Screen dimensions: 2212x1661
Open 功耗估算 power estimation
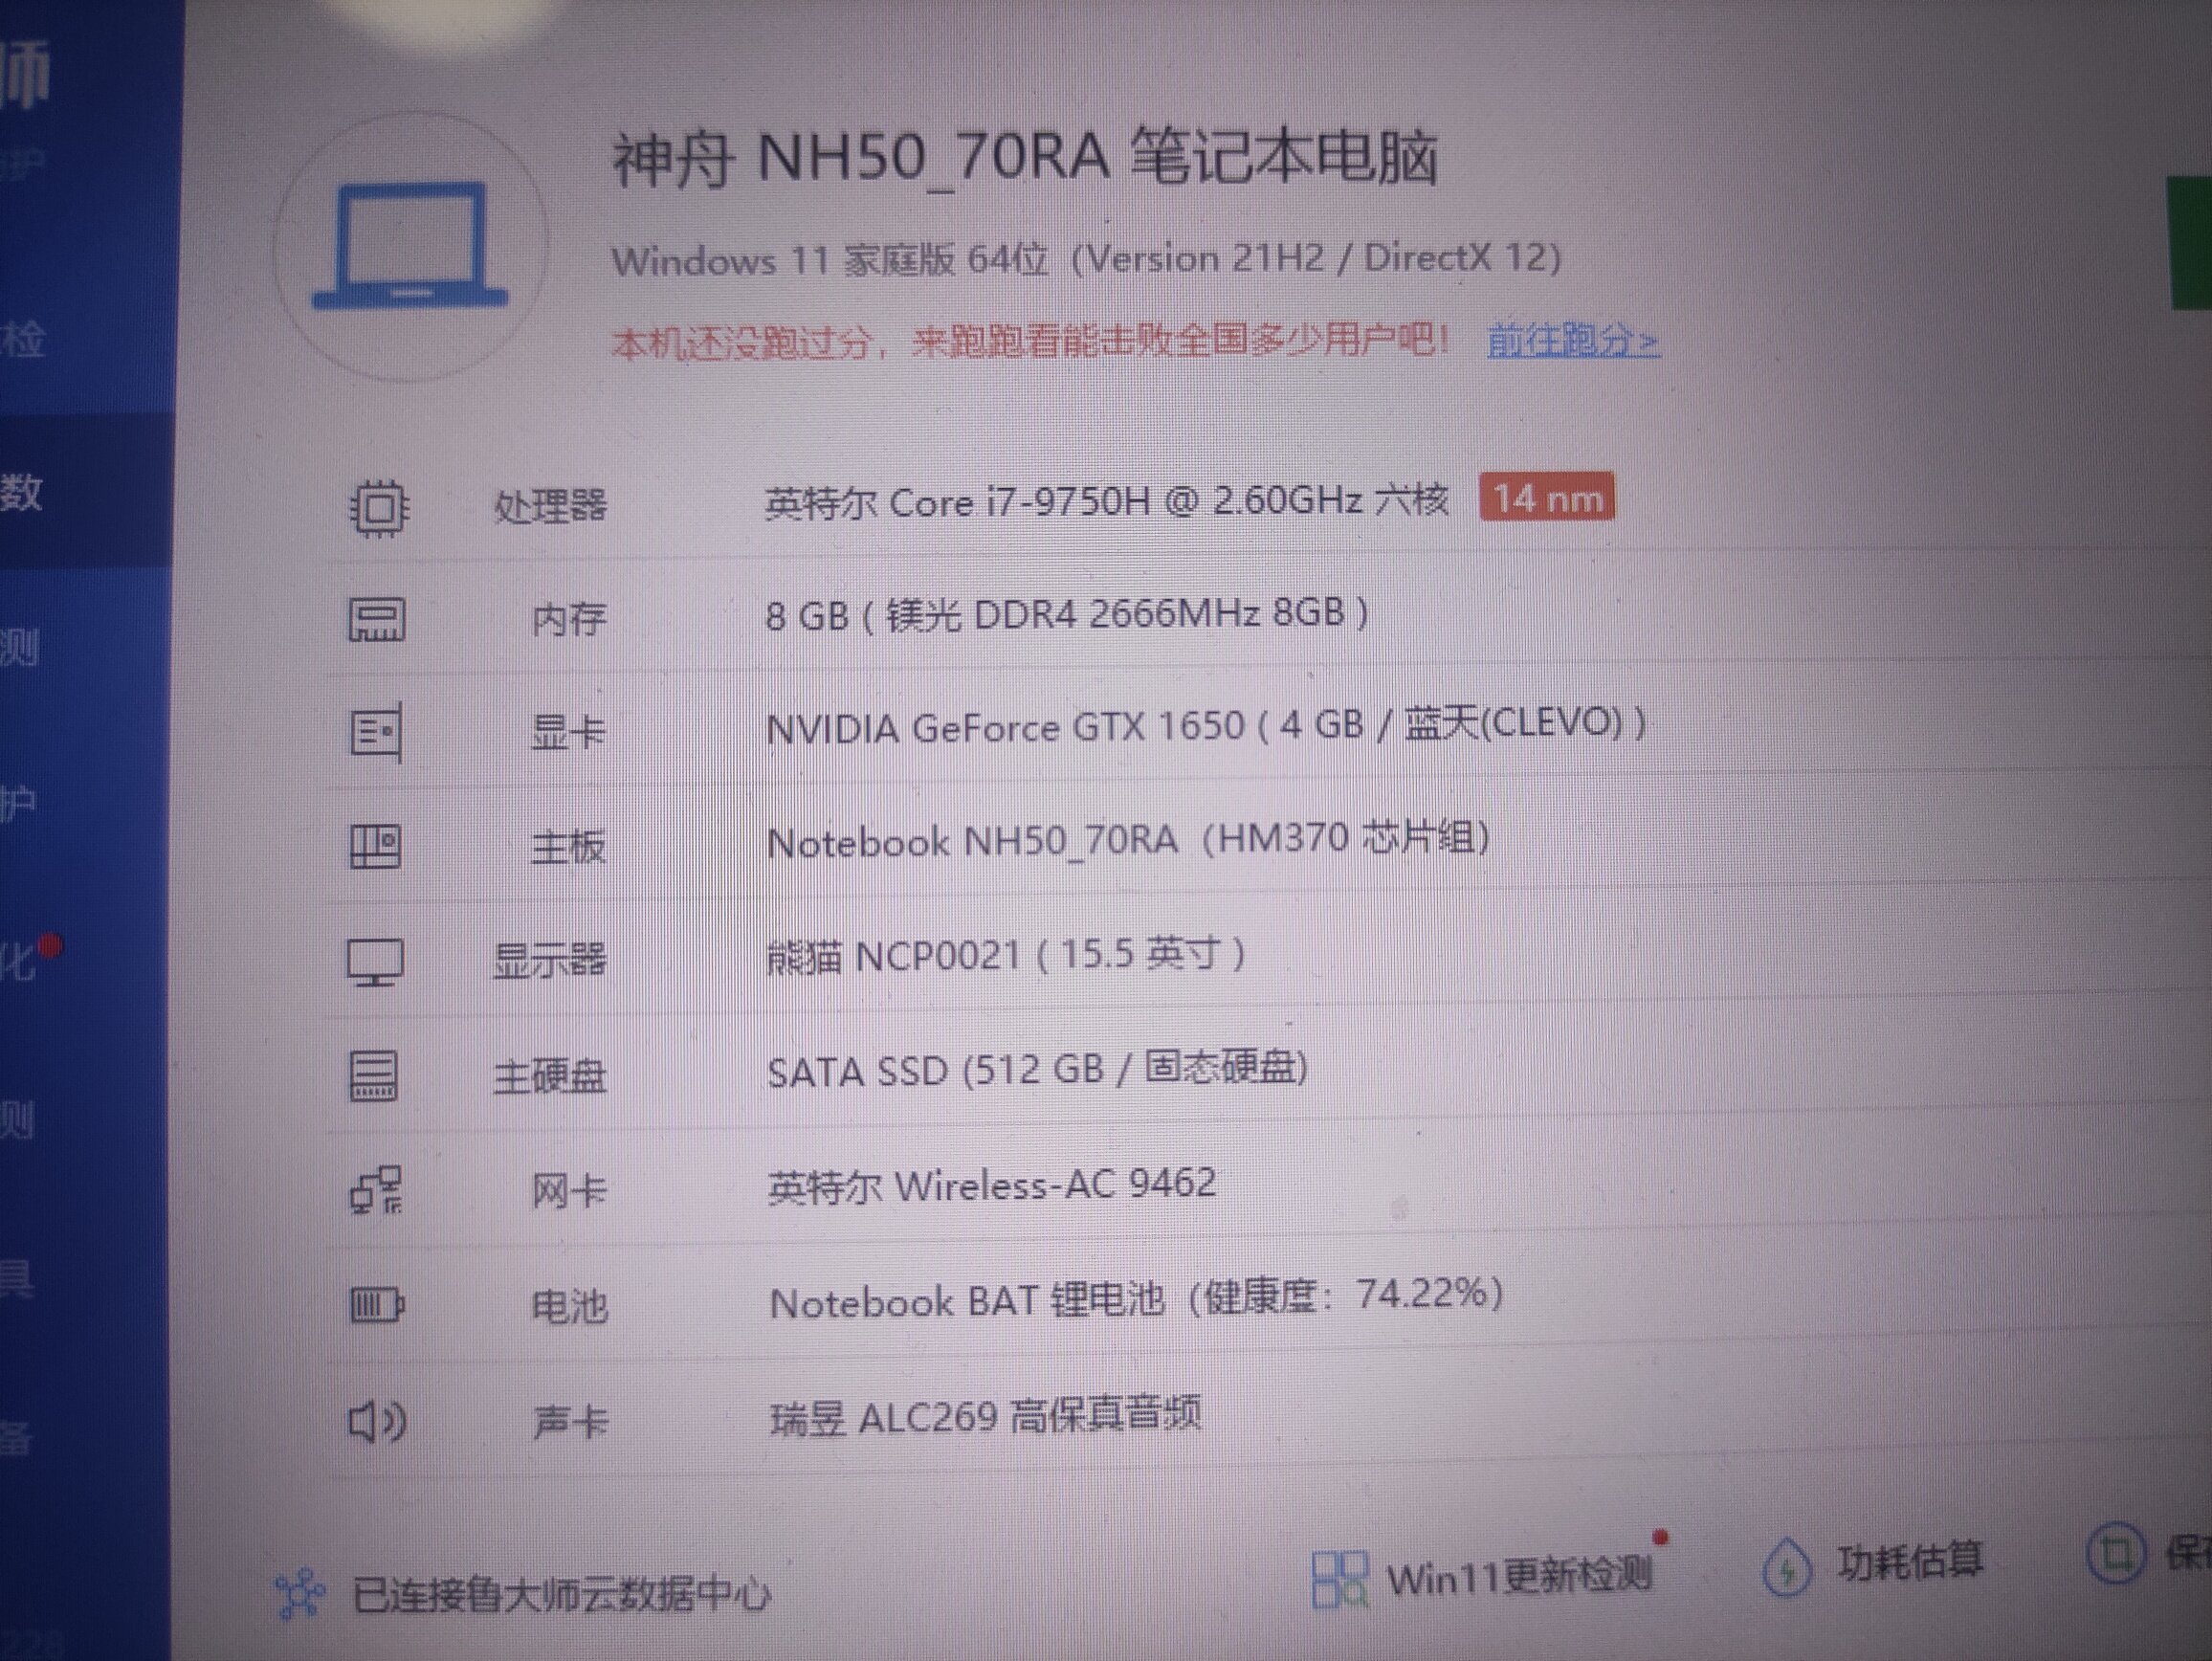[x=1910, y=1561]
